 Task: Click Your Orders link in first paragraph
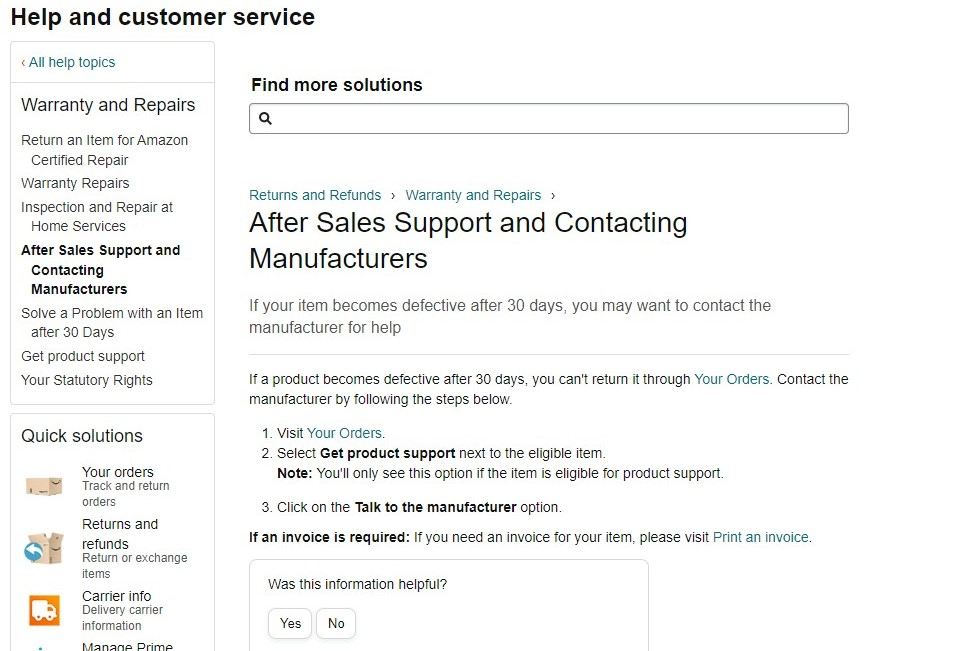(x=731, y=379)
